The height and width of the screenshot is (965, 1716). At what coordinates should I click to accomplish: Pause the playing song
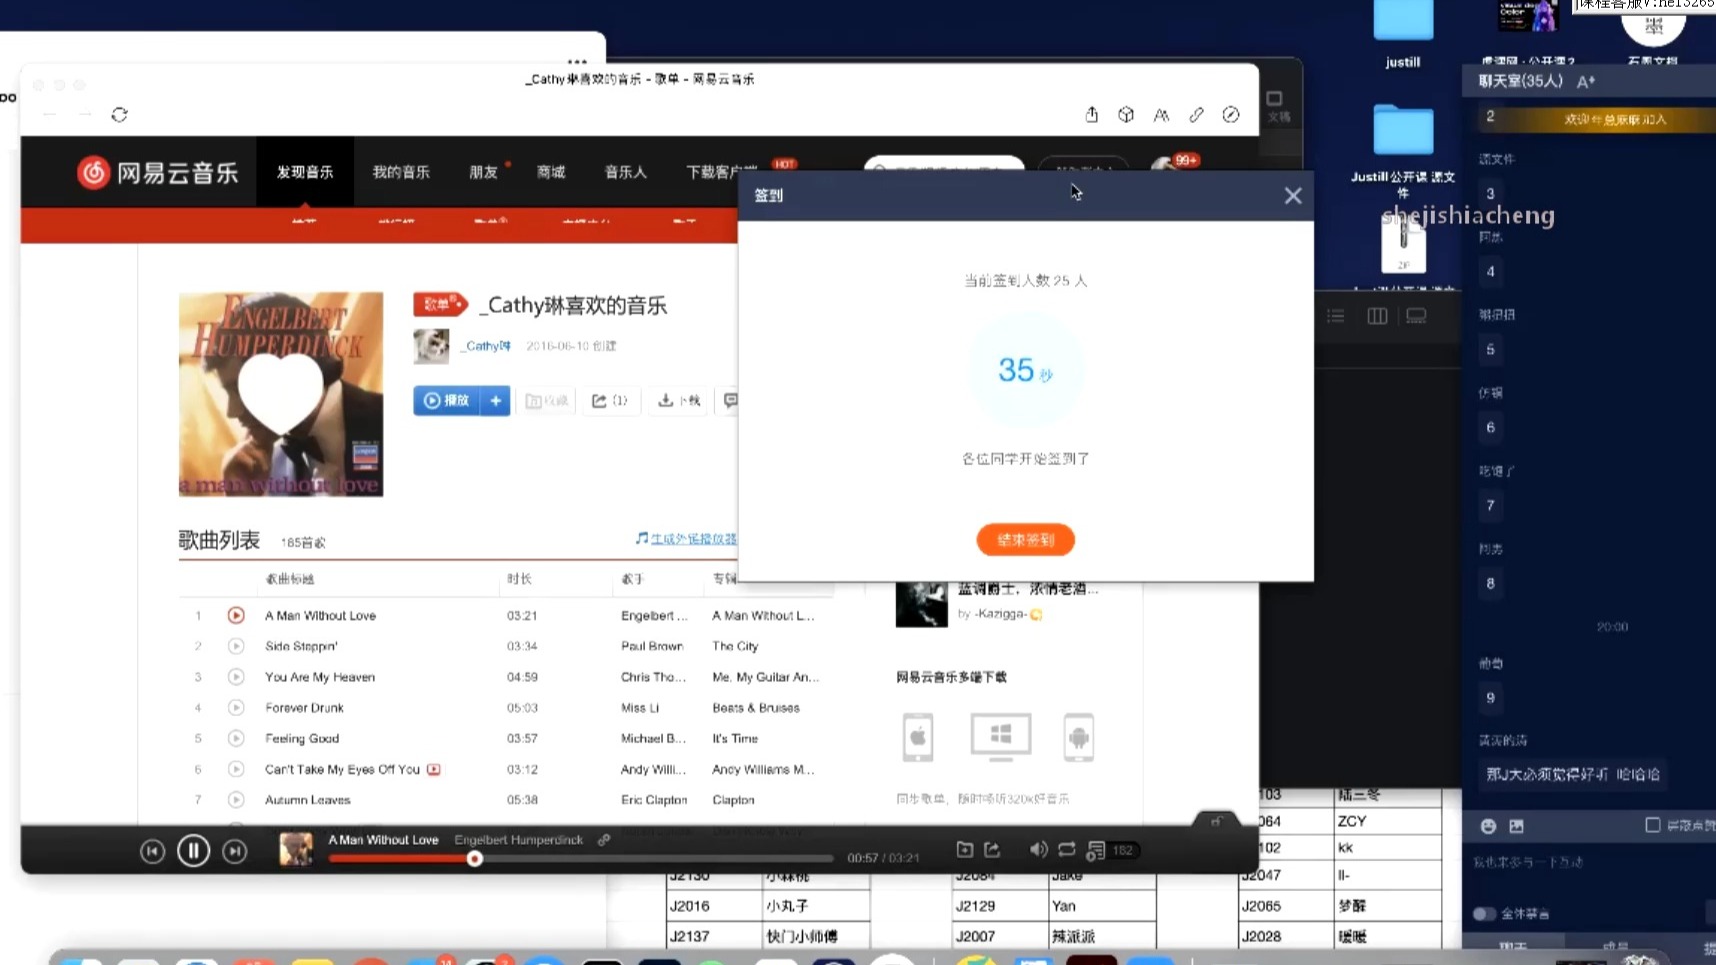(193, 851)
